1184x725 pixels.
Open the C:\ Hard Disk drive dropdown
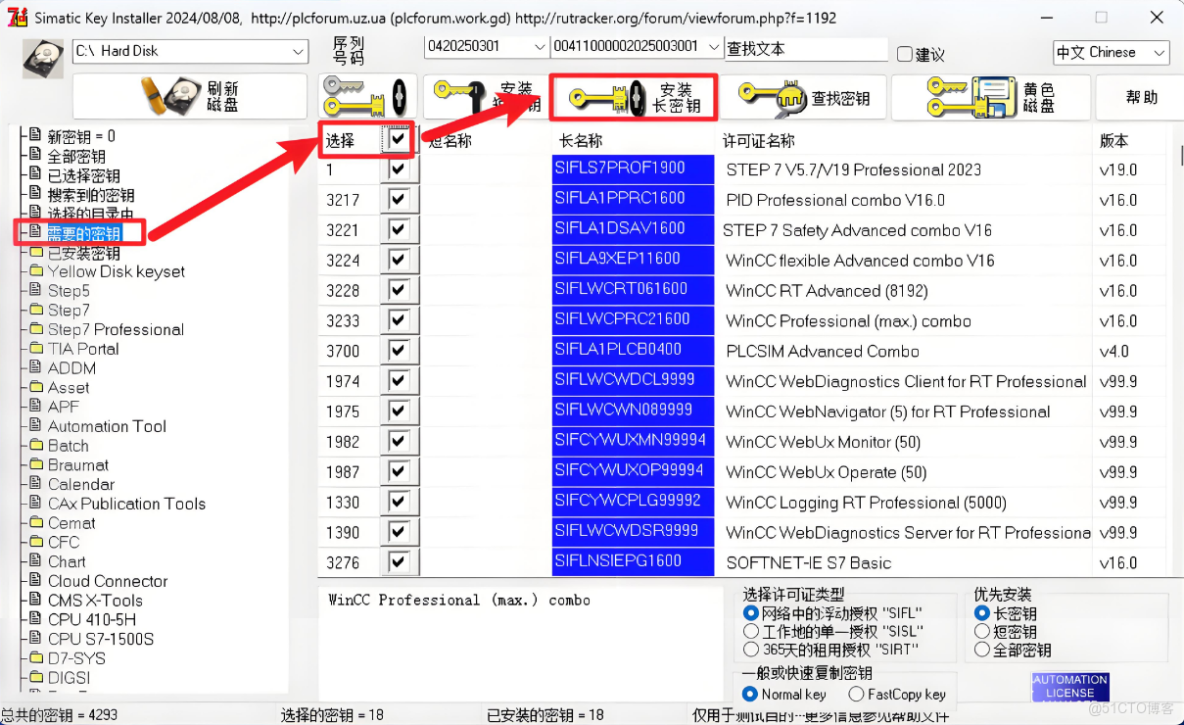299,51
